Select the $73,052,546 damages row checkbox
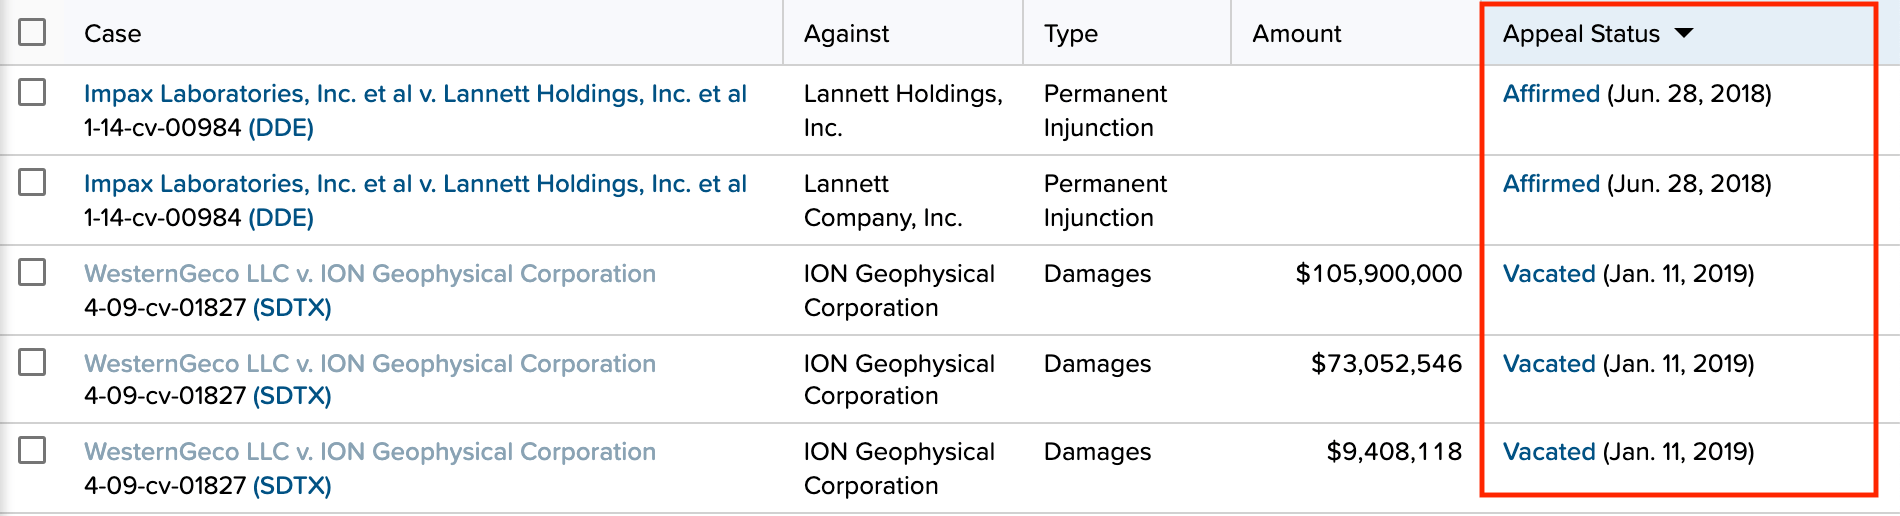The width and height of the screenshot is (1900, 516). coord(32,361)
